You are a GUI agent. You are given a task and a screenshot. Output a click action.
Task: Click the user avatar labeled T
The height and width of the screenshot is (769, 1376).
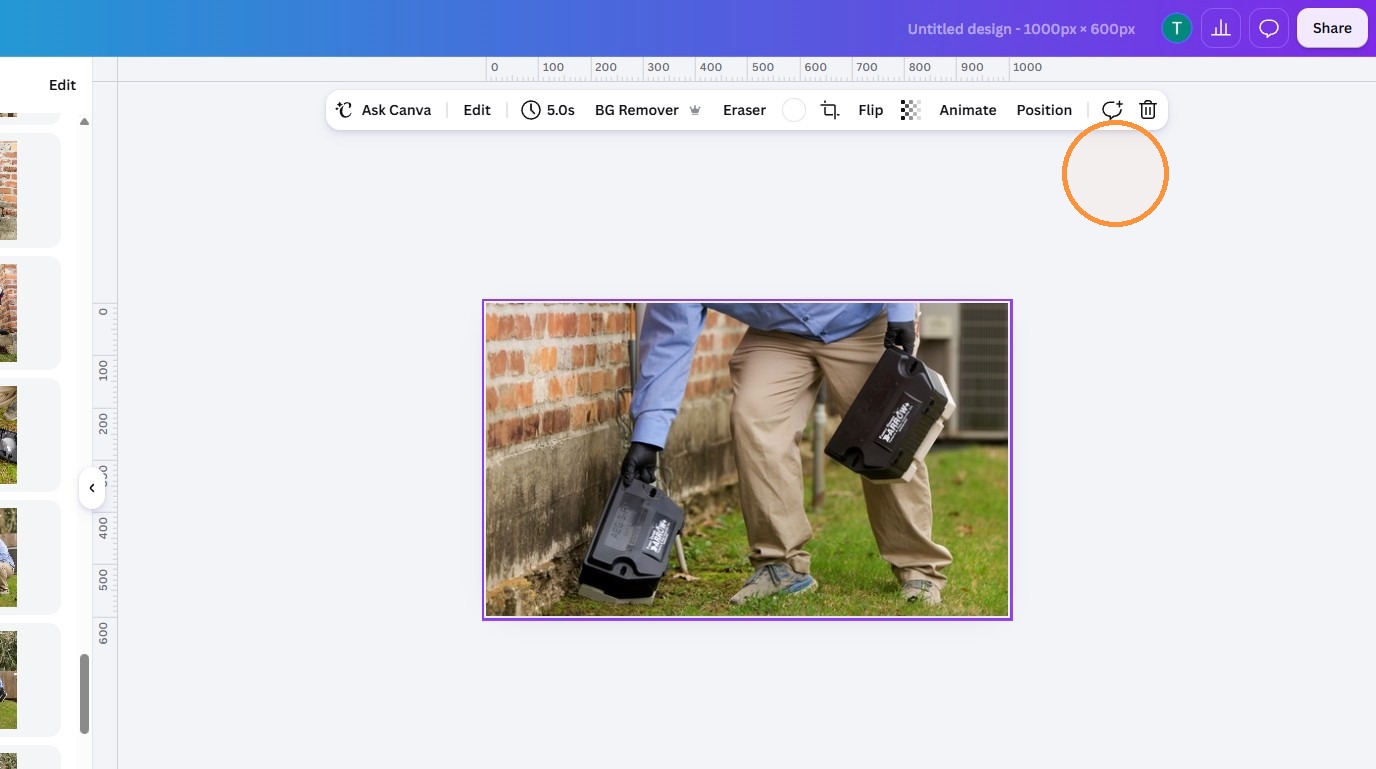(1177, 28)
